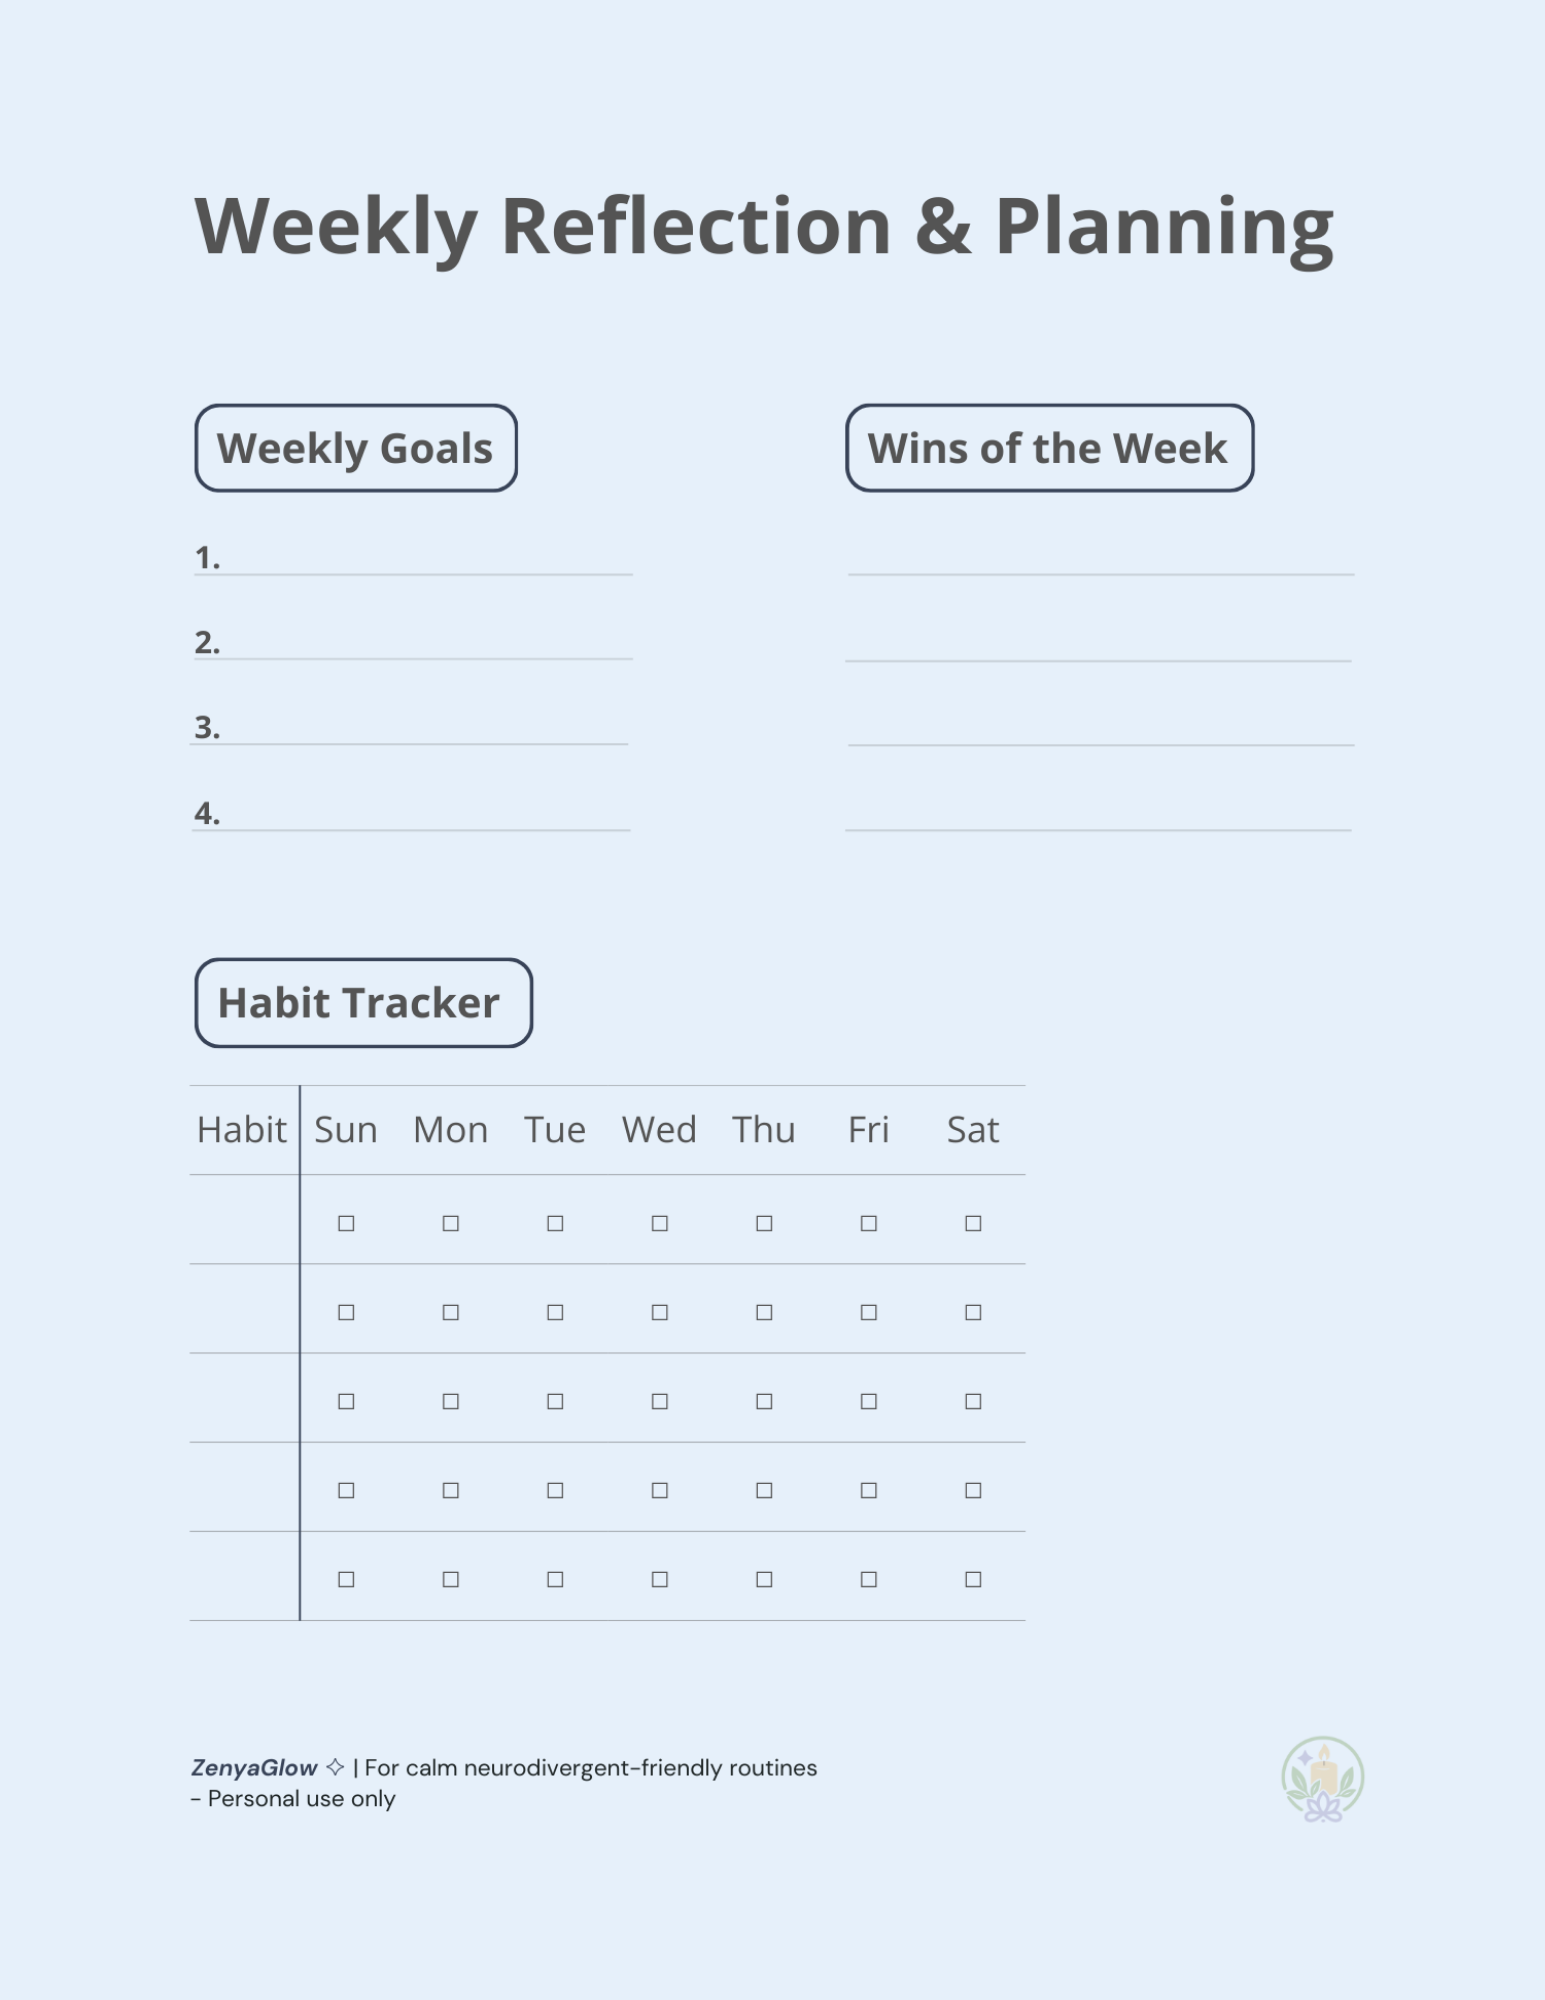This screenshot has width=1545, height=2000.
Task: Click the Wed column header
Action: point(659,1130)
